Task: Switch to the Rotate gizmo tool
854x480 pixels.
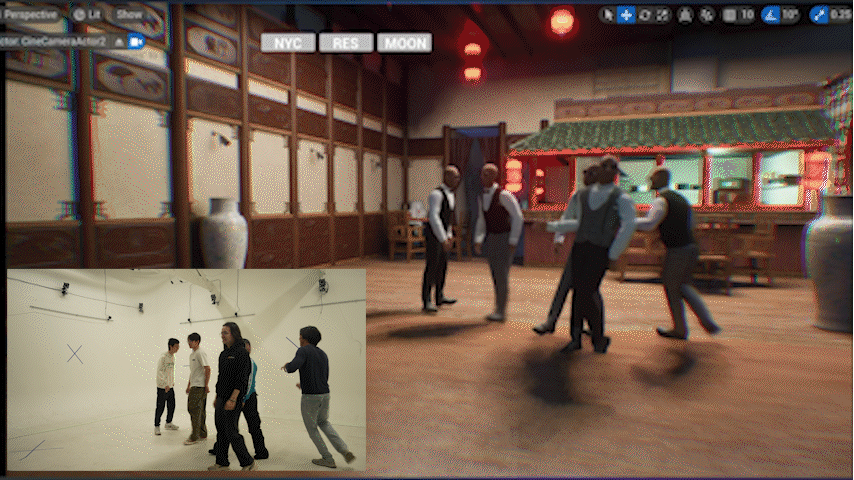Action: [645, 15]
